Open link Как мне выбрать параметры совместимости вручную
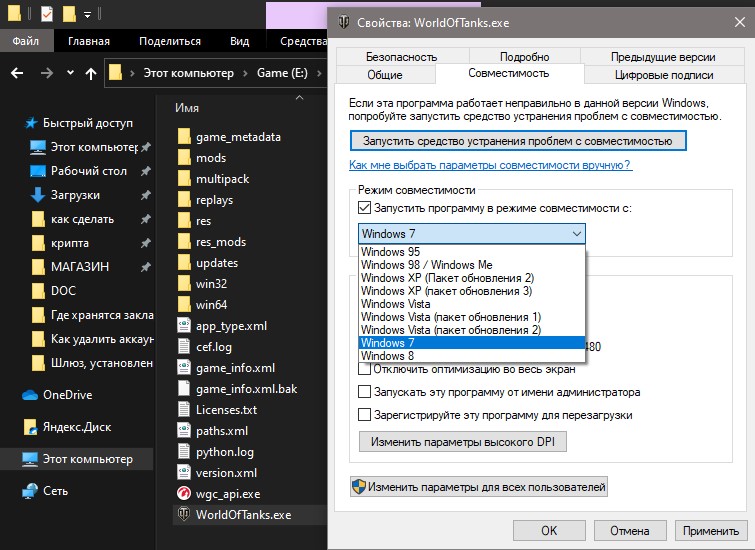755x550 pixels. click(490, 165)
